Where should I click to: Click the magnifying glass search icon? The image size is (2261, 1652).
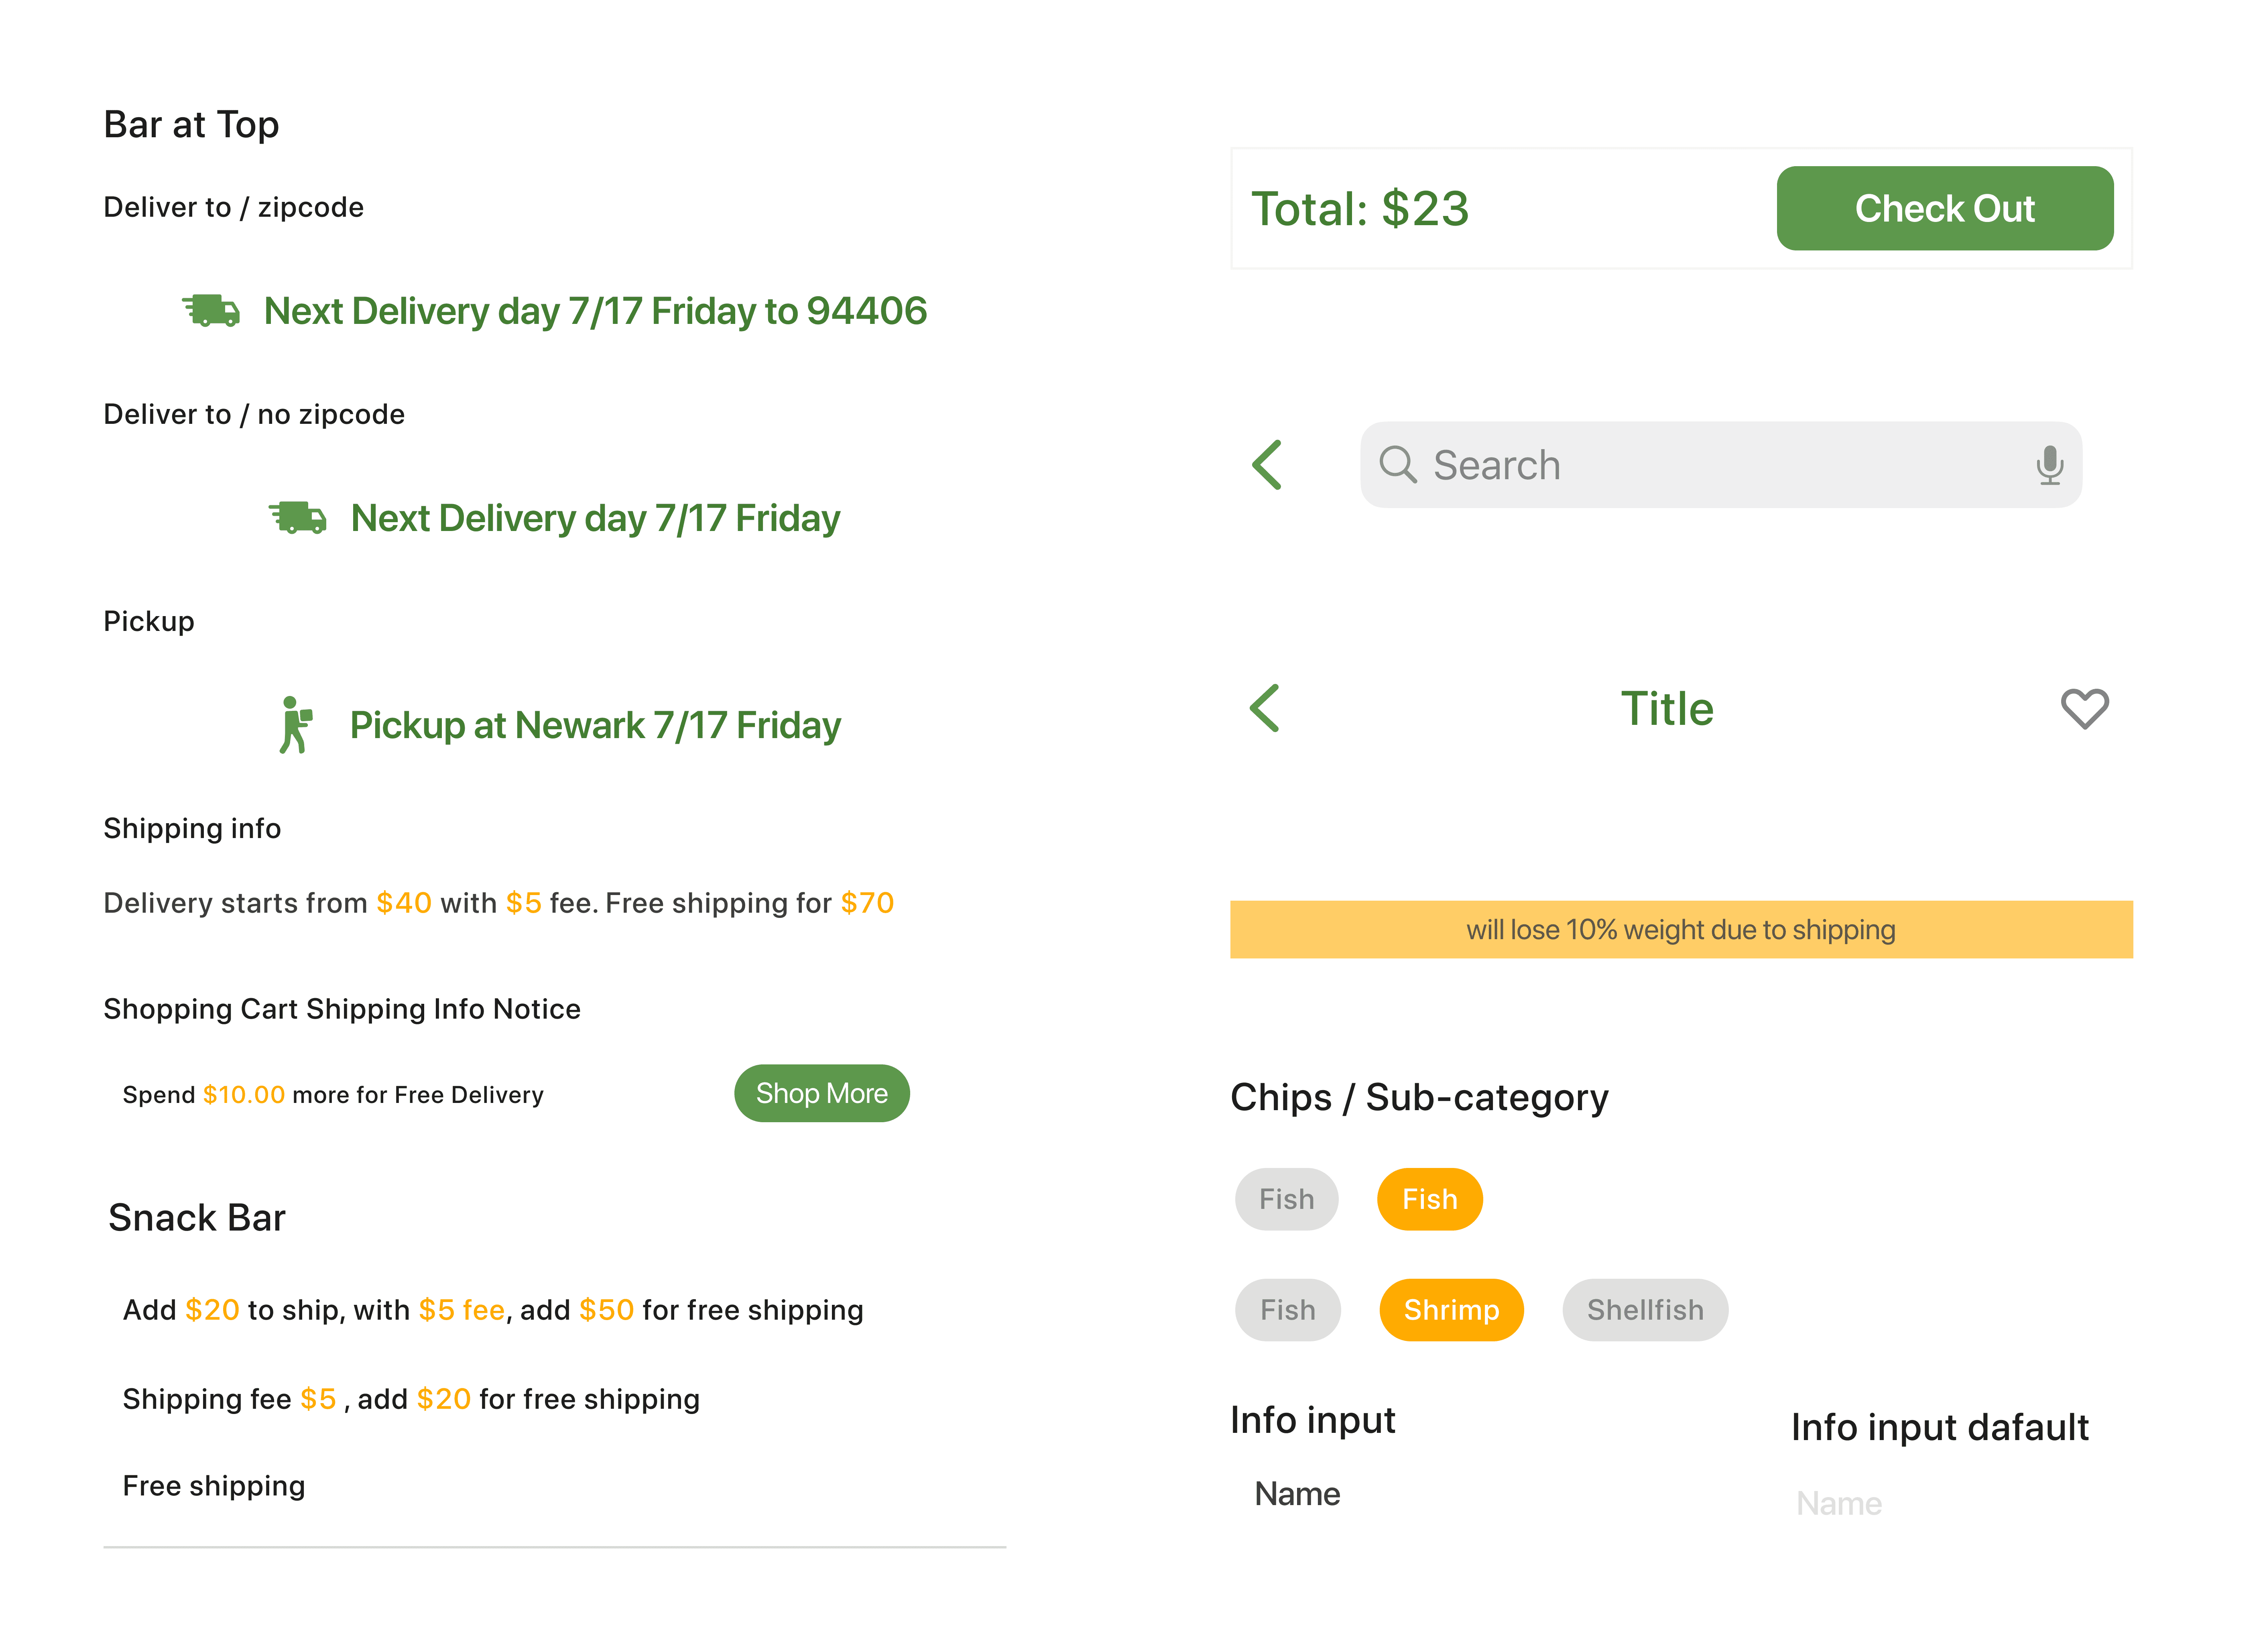click(1398, 465)
